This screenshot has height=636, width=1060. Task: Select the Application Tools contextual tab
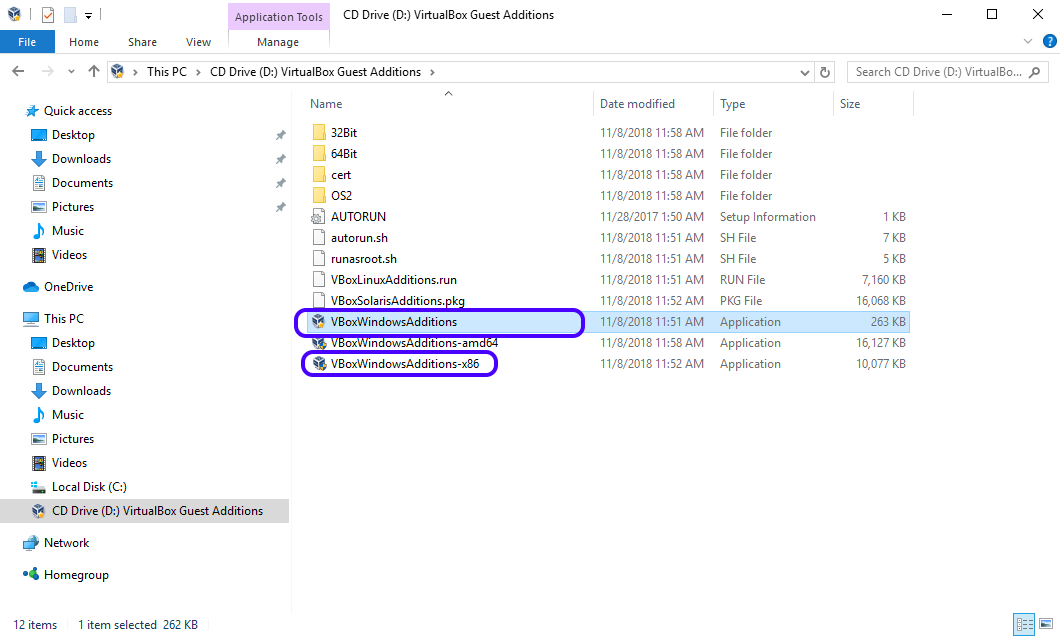pyautogui.click(x=279, y=17)
